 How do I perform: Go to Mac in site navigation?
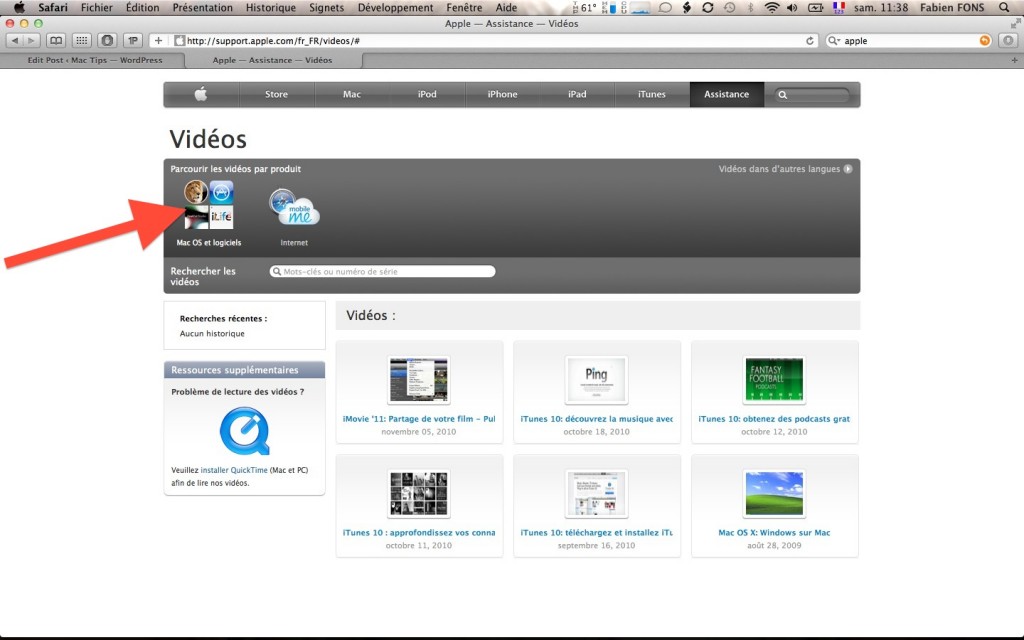352,94
